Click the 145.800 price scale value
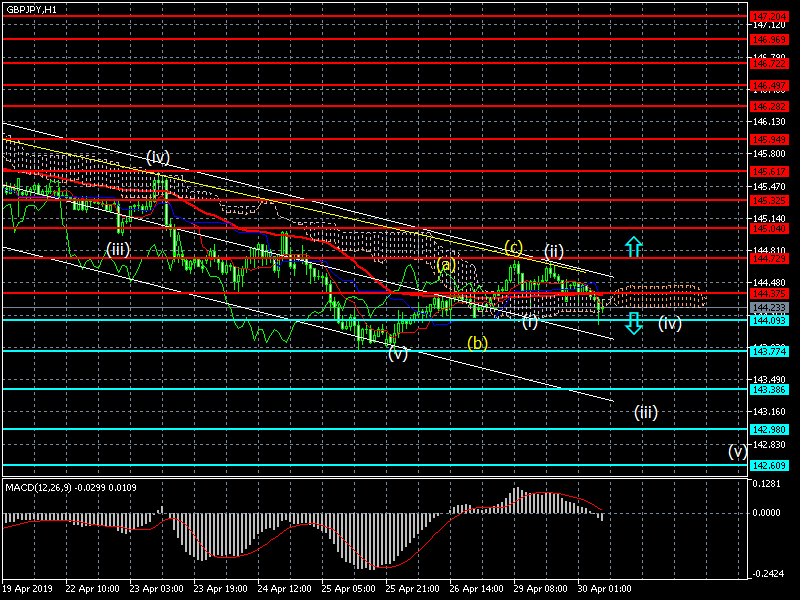Screen dimensions: 800x600 pos(769,154)
